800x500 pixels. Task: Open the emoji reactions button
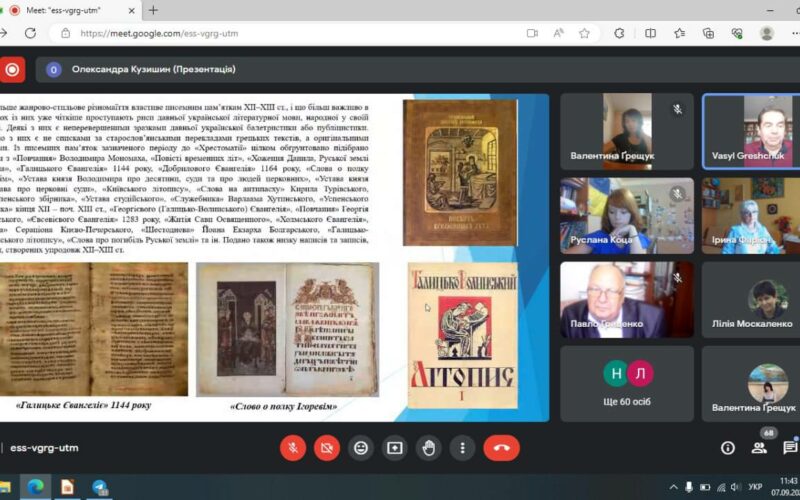361,448
